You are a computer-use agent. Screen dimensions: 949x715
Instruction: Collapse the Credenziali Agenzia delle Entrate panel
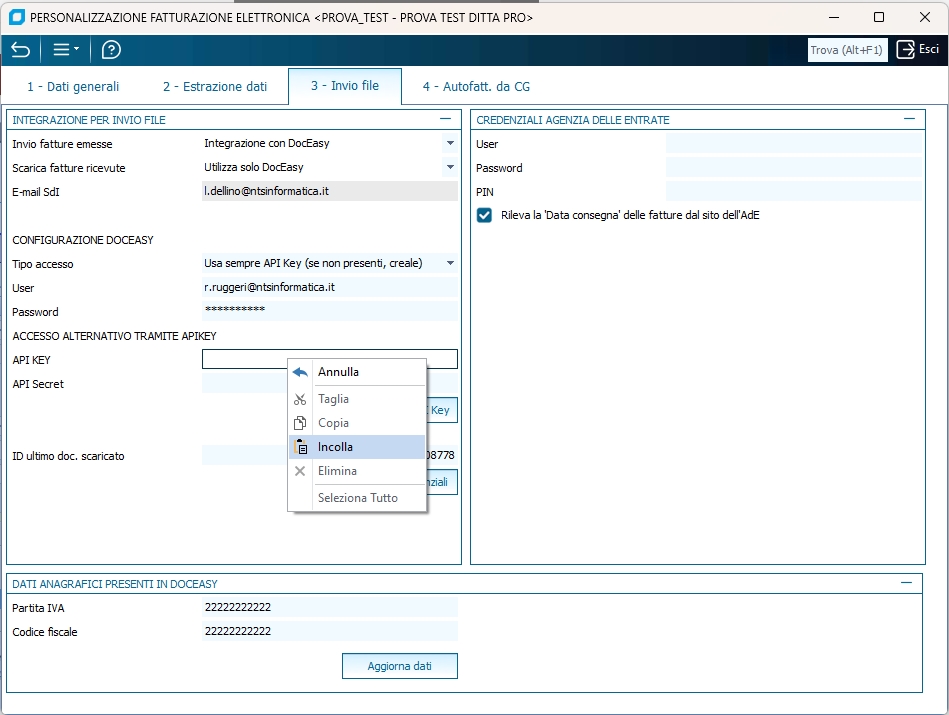[908, 119]
